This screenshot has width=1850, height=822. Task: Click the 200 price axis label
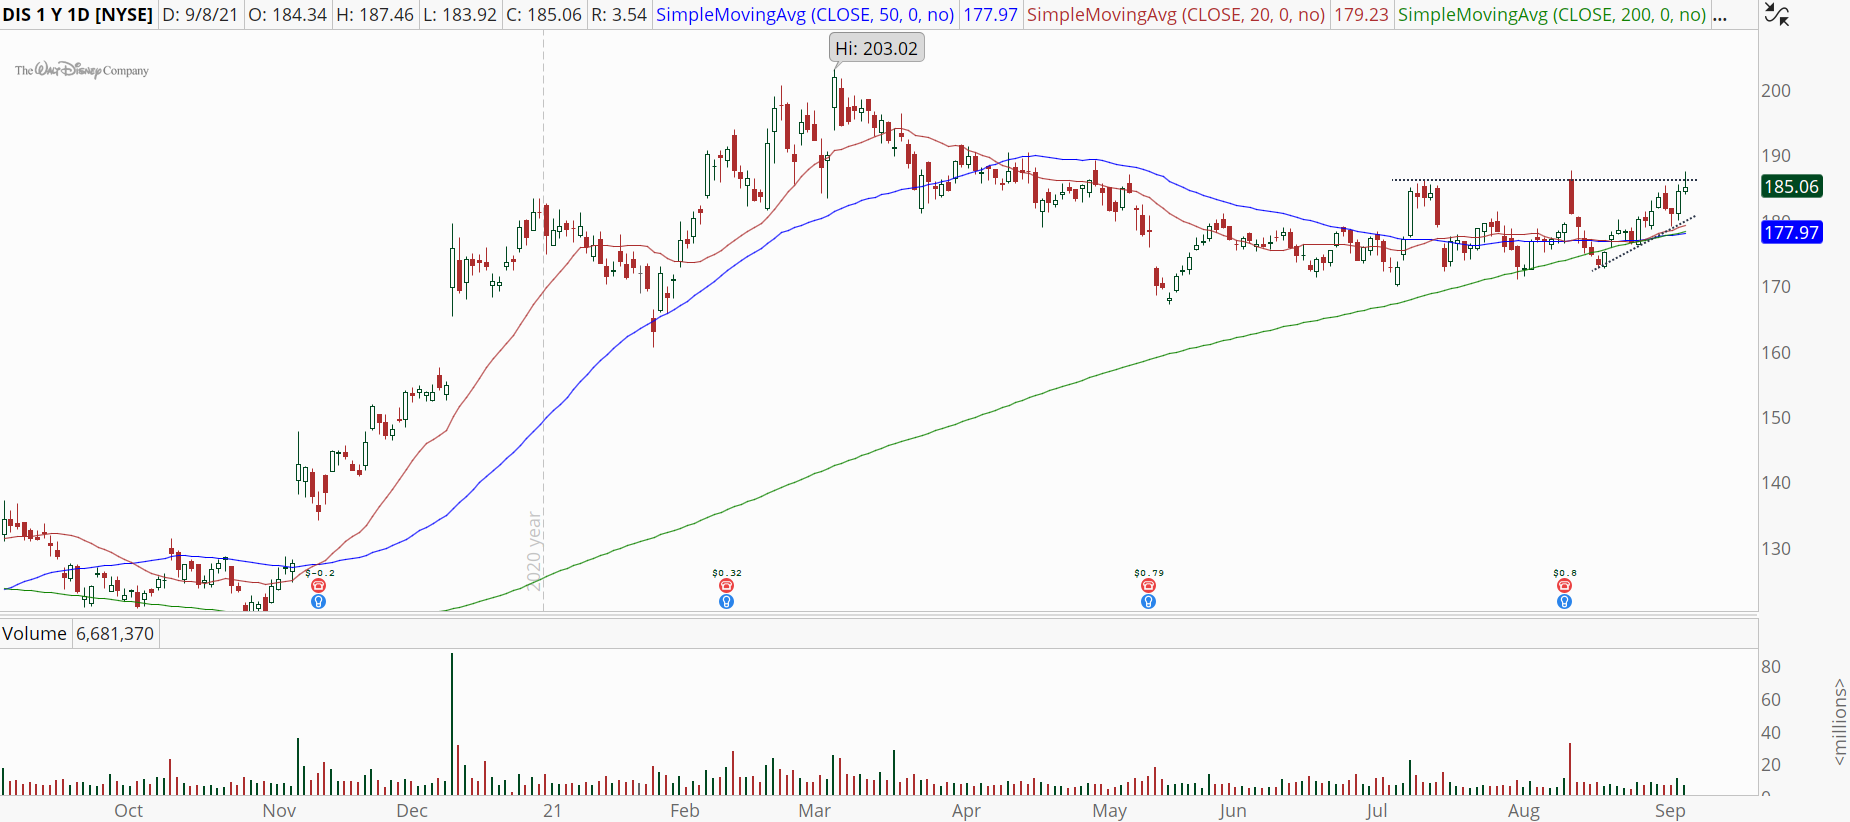(1776, 91)
